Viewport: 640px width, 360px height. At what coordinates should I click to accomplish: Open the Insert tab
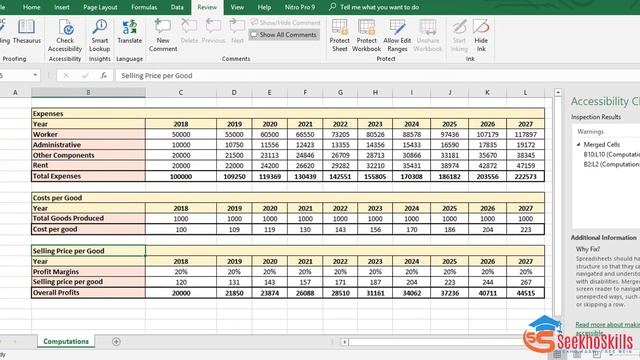tap(62, 7)
